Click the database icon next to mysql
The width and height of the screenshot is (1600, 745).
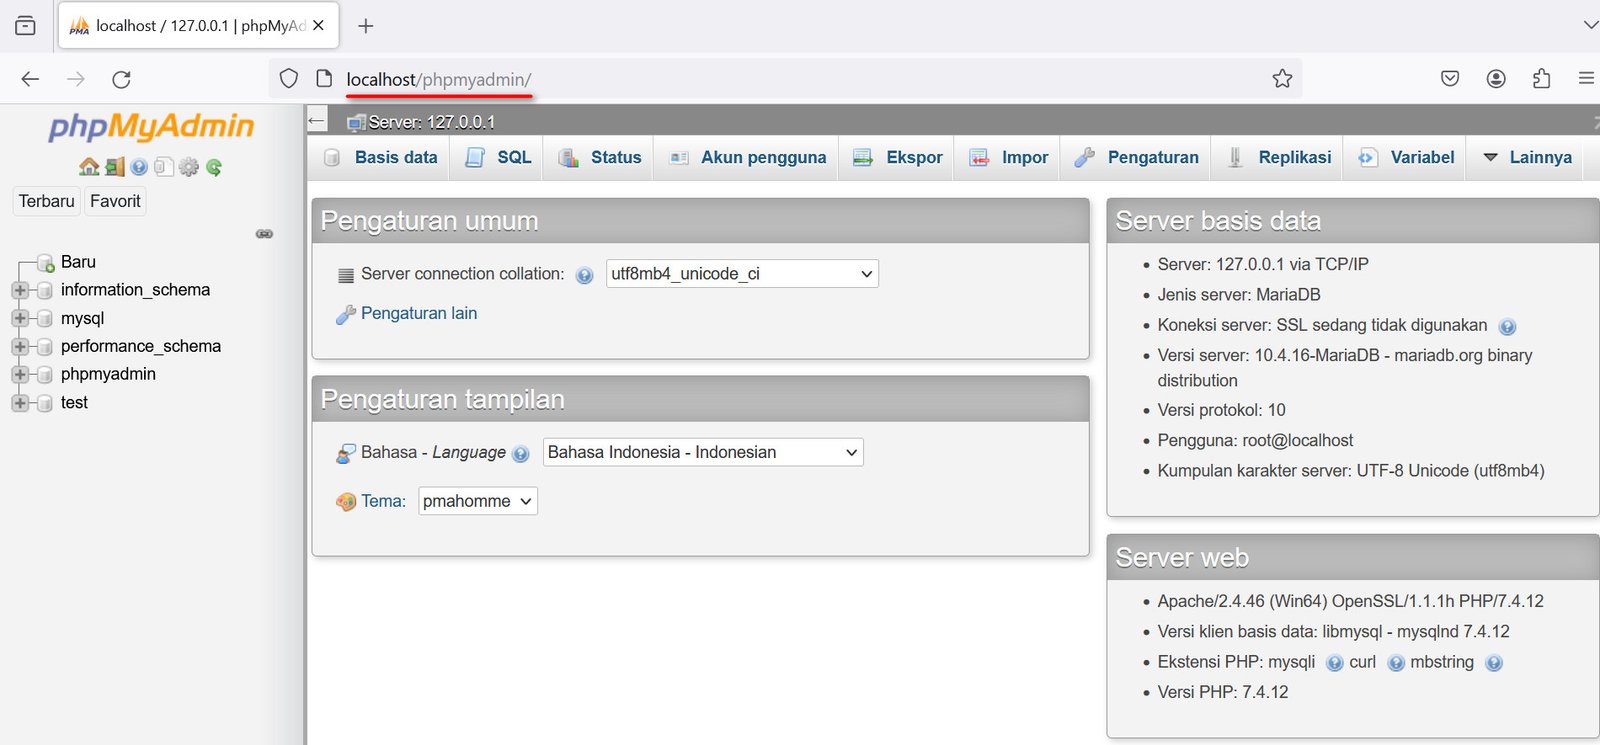coord(44,319)
